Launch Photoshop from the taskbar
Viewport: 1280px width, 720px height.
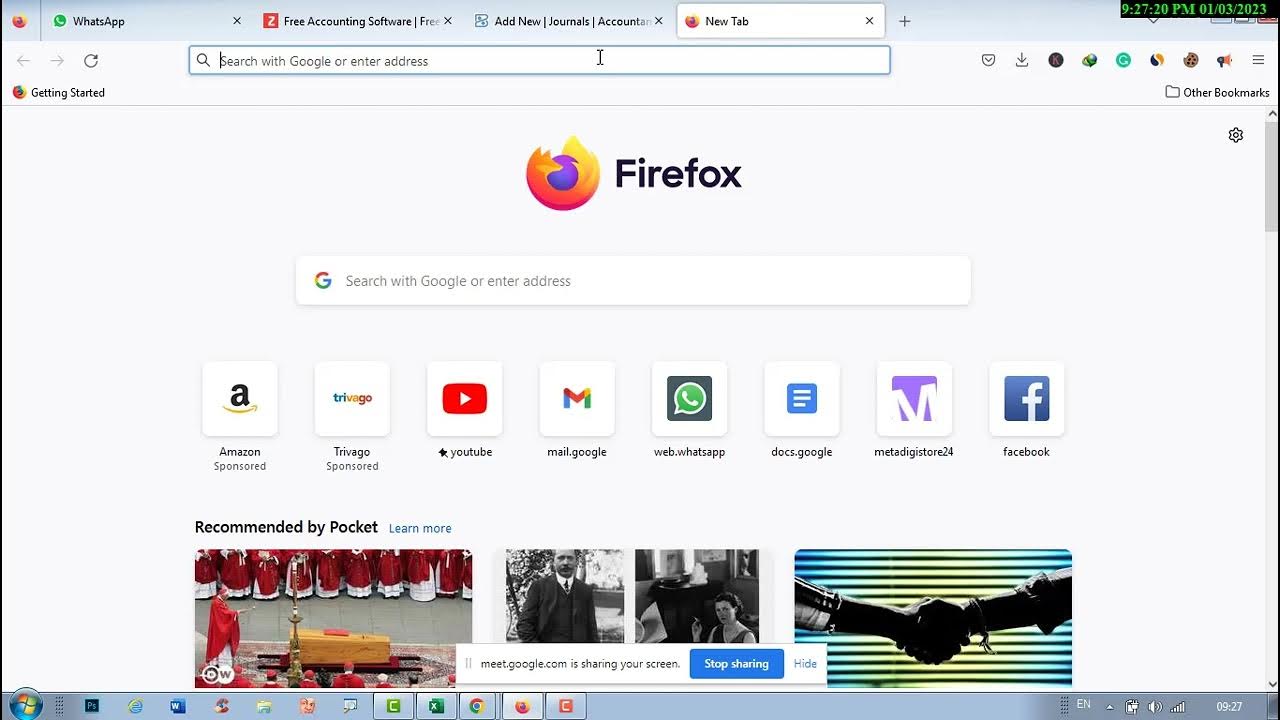tap(92, 706)
